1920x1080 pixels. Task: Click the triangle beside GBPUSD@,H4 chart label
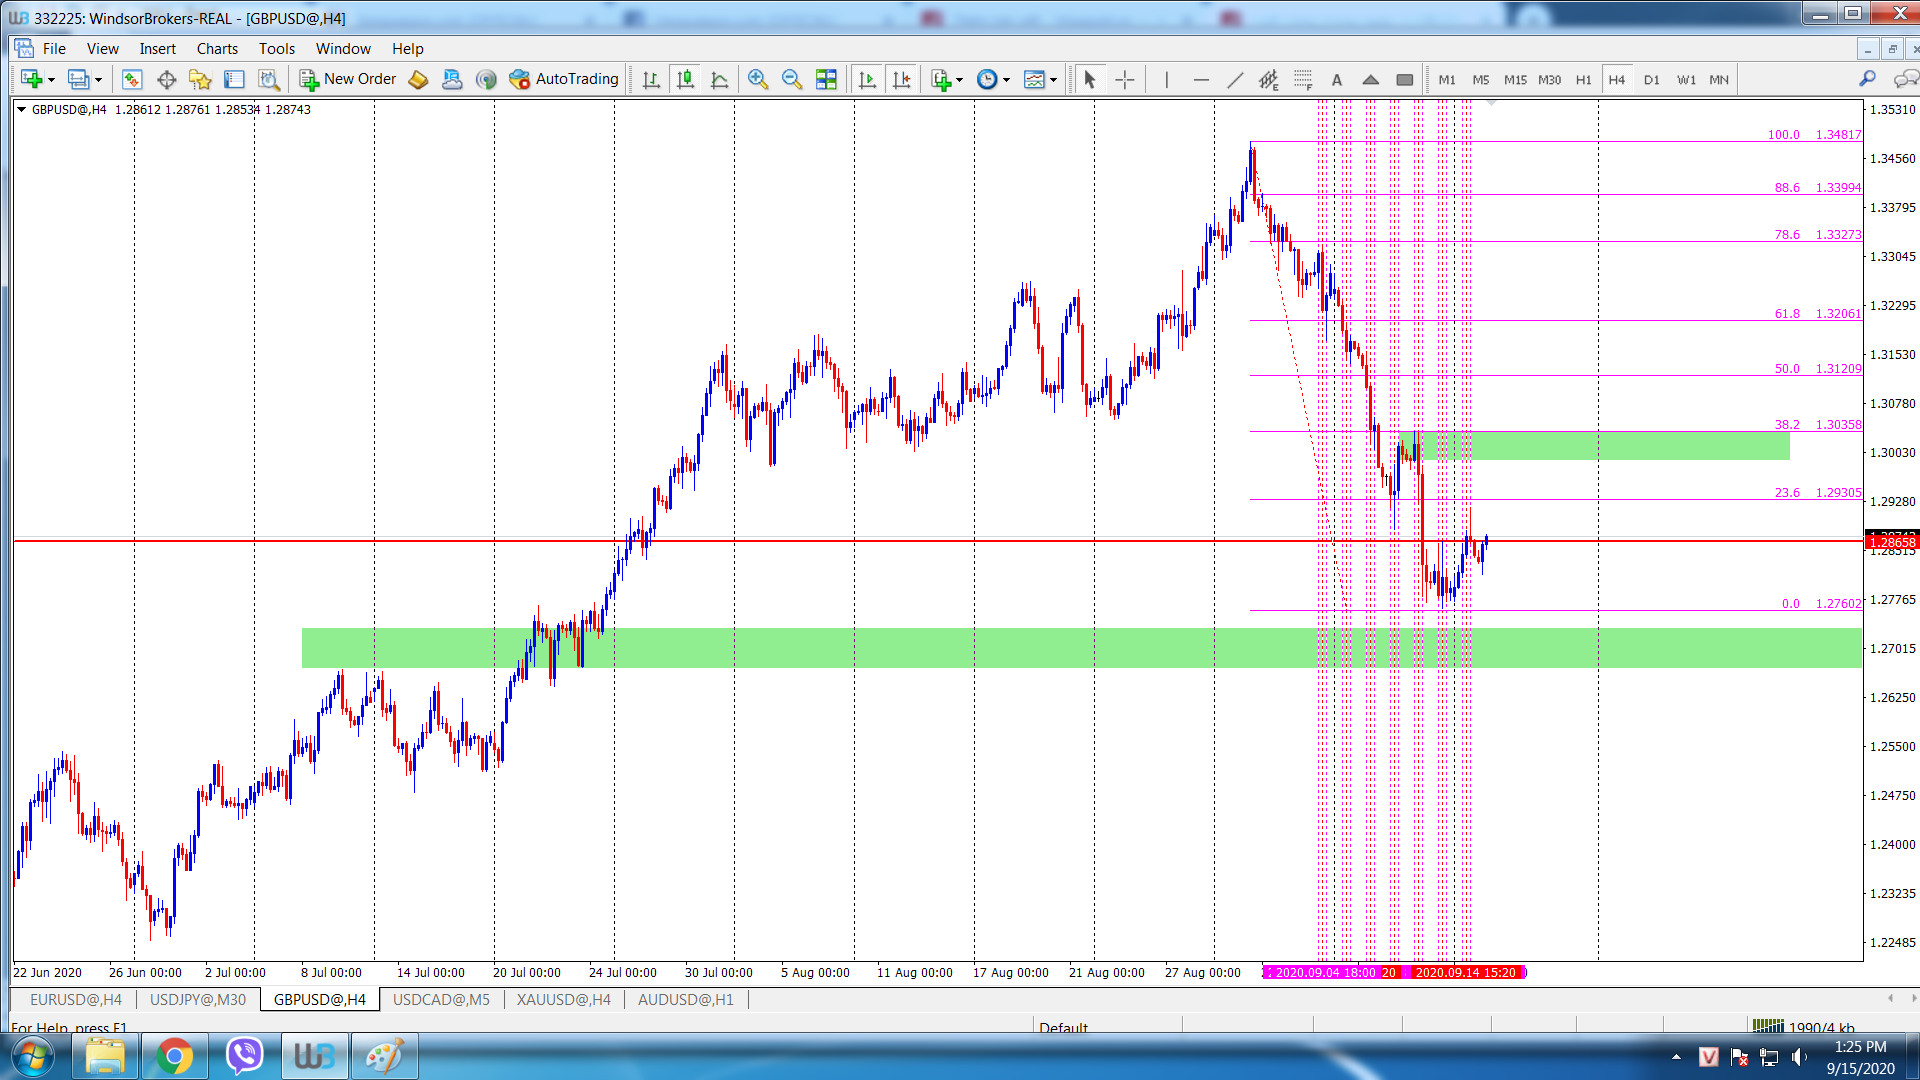[x=21, y=109]
